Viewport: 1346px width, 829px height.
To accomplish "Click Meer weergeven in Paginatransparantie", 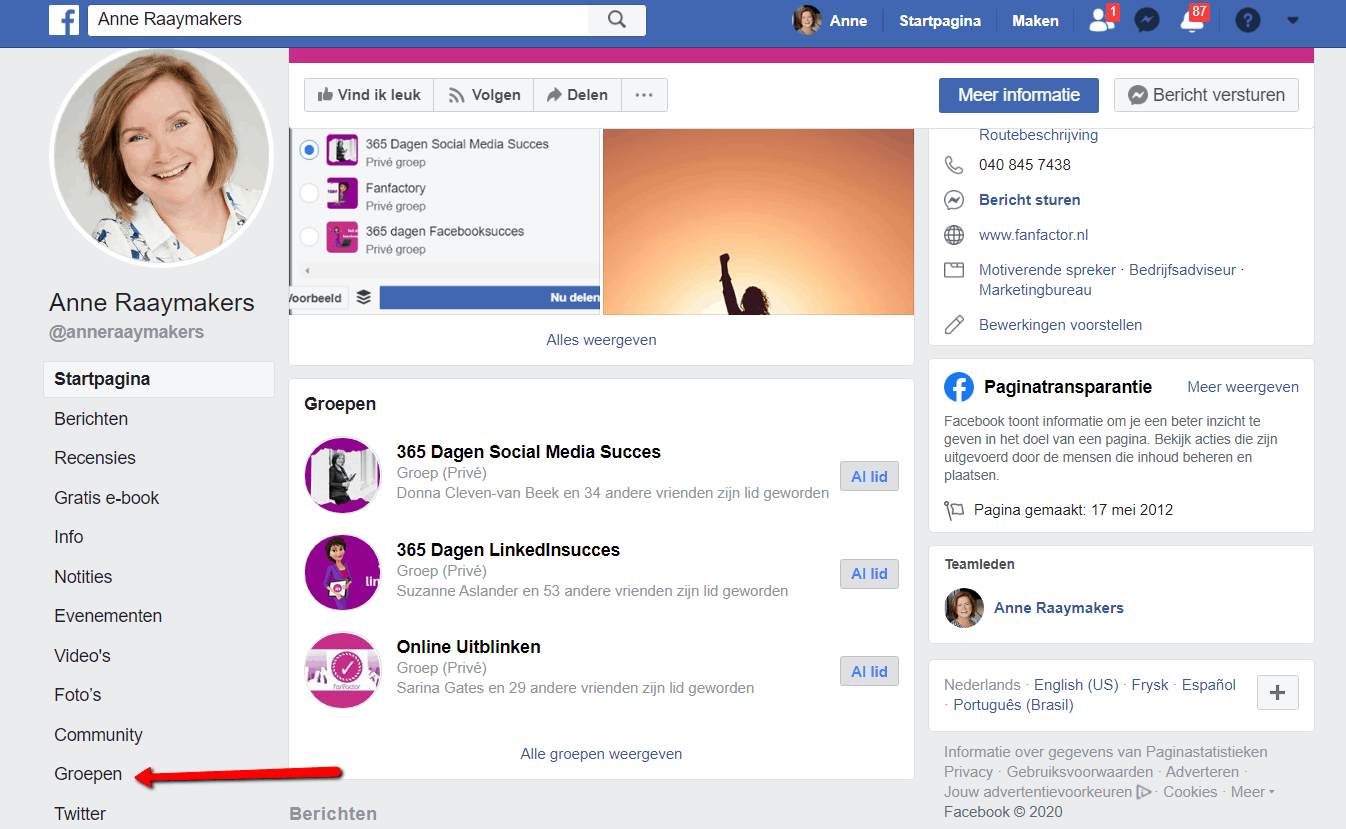I will [x=1243, y=387].
